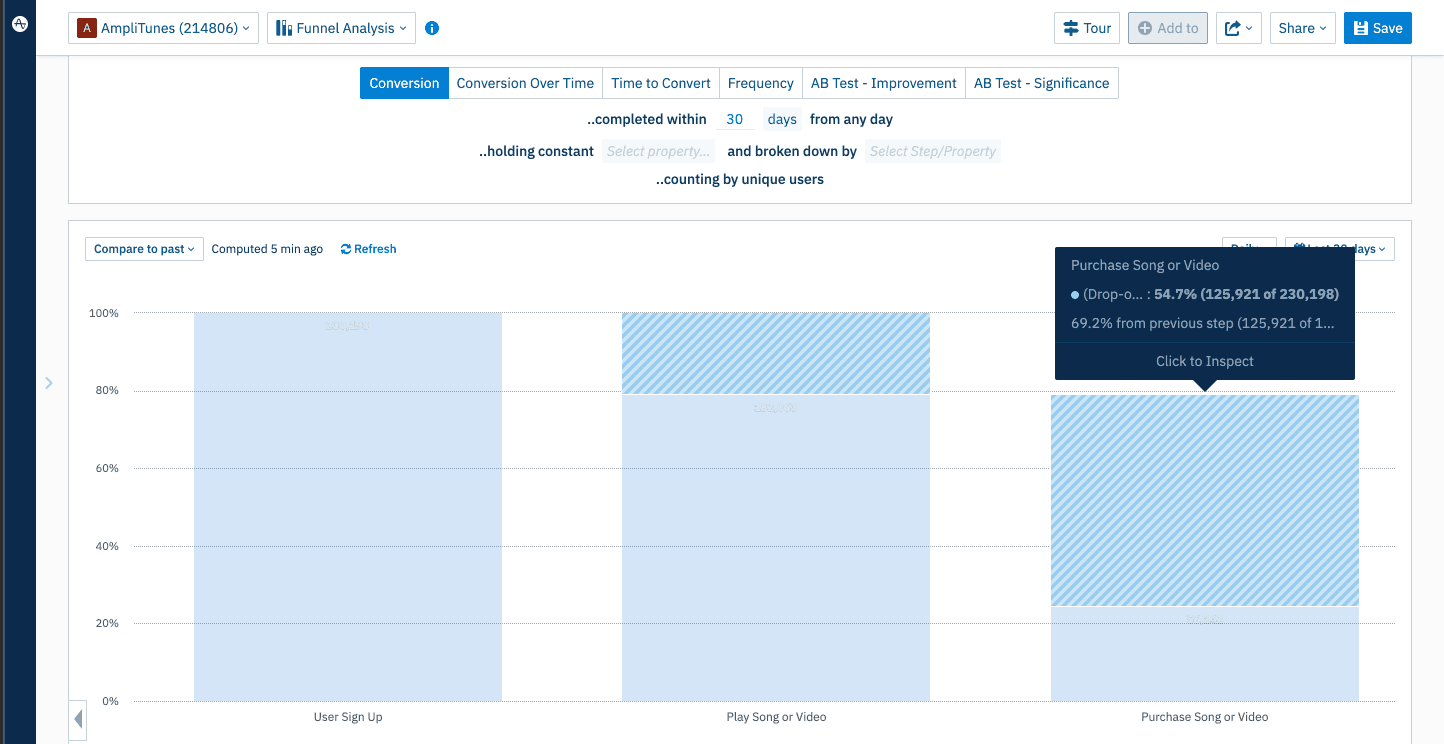Switch to AB Test - Significance tab
This screenshot has height=744, width=1444.
point(1041,83)
